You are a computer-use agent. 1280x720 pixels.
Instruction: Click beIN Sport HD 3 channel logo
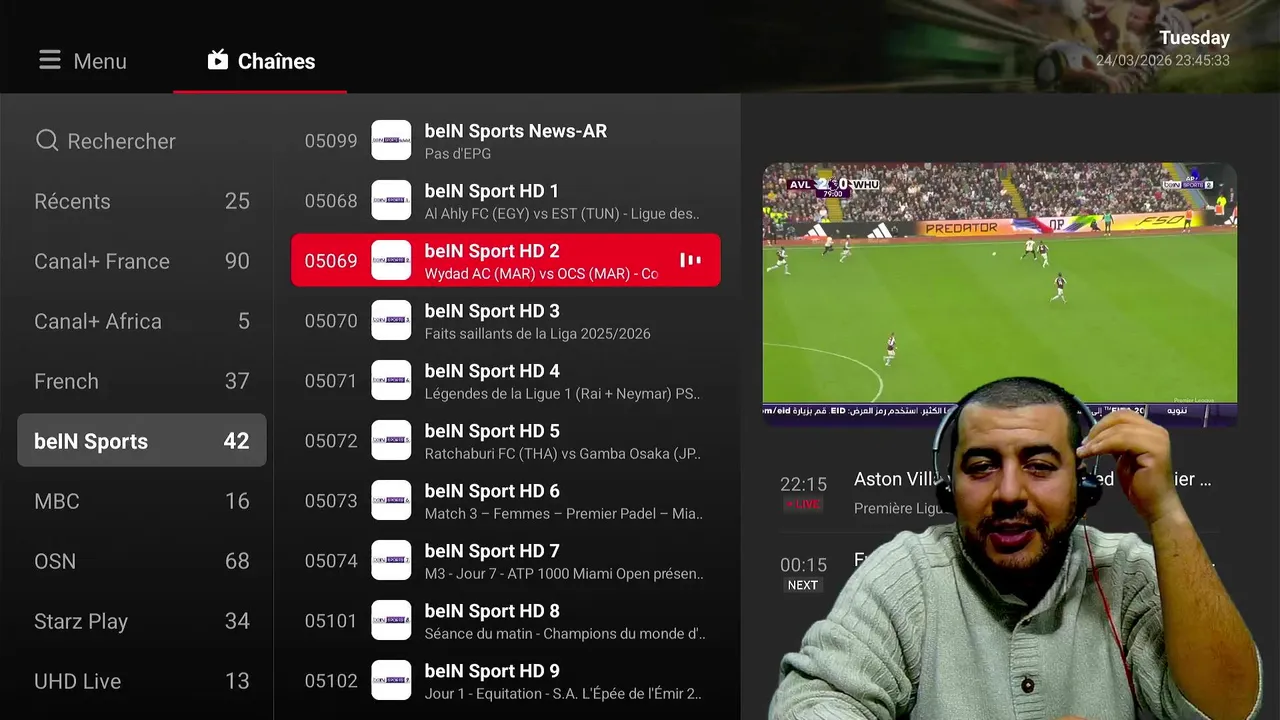391,320
